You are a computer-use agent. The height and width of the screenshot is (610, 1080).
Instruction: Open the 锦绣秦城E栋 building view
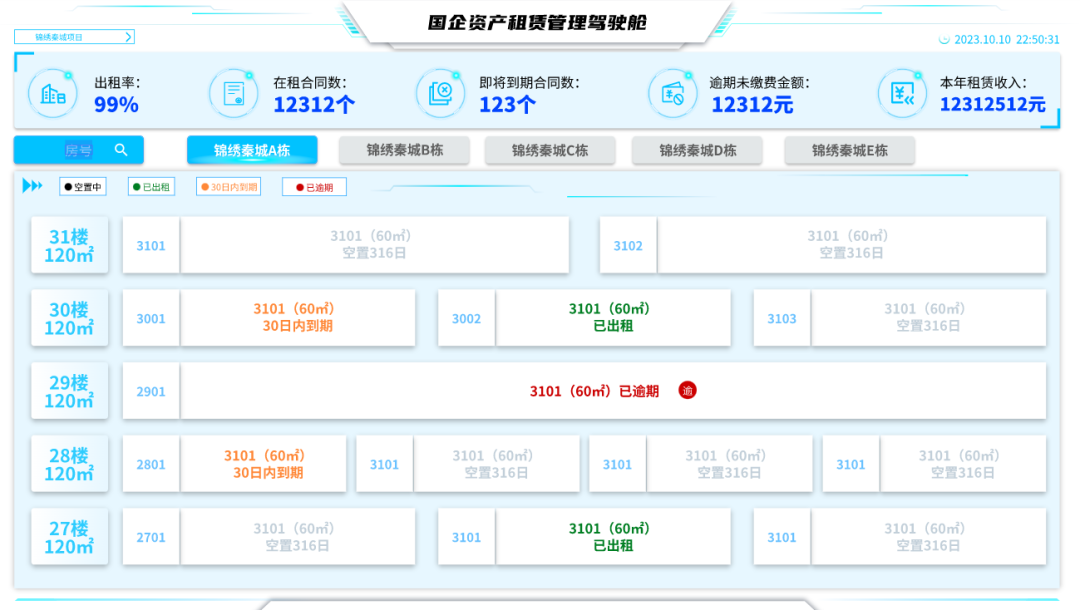(x=849, y=150)
